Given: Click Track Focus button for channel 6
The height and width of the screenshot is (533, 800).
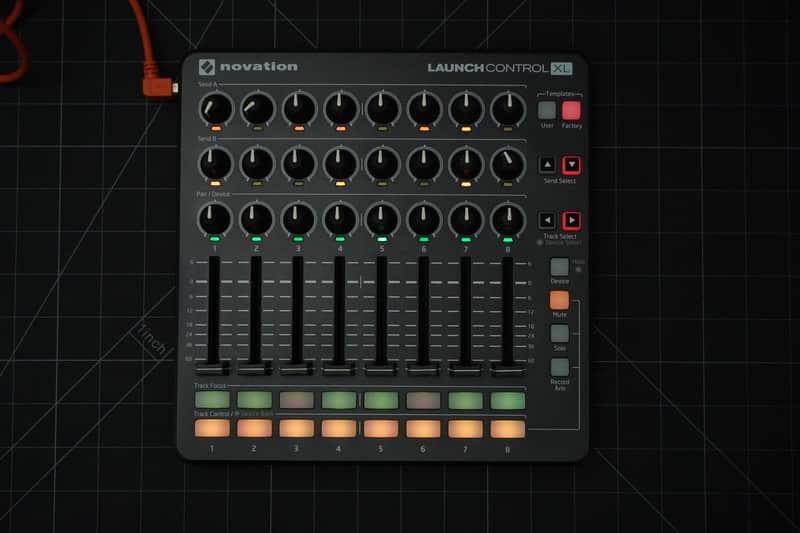Looking at the screenshot, I should (x=423, y=400).
